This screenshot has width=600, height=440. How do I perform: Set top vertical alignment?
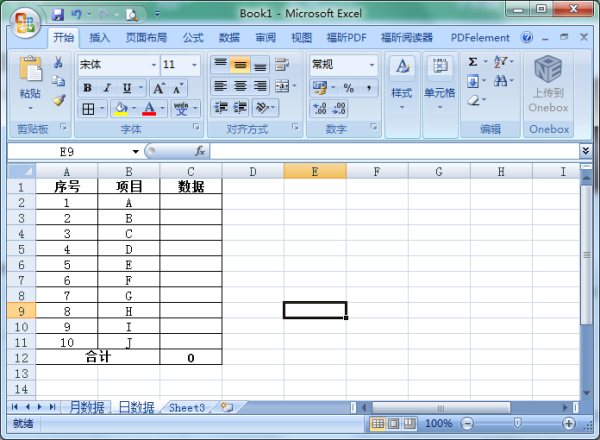(x=221, y=64)
